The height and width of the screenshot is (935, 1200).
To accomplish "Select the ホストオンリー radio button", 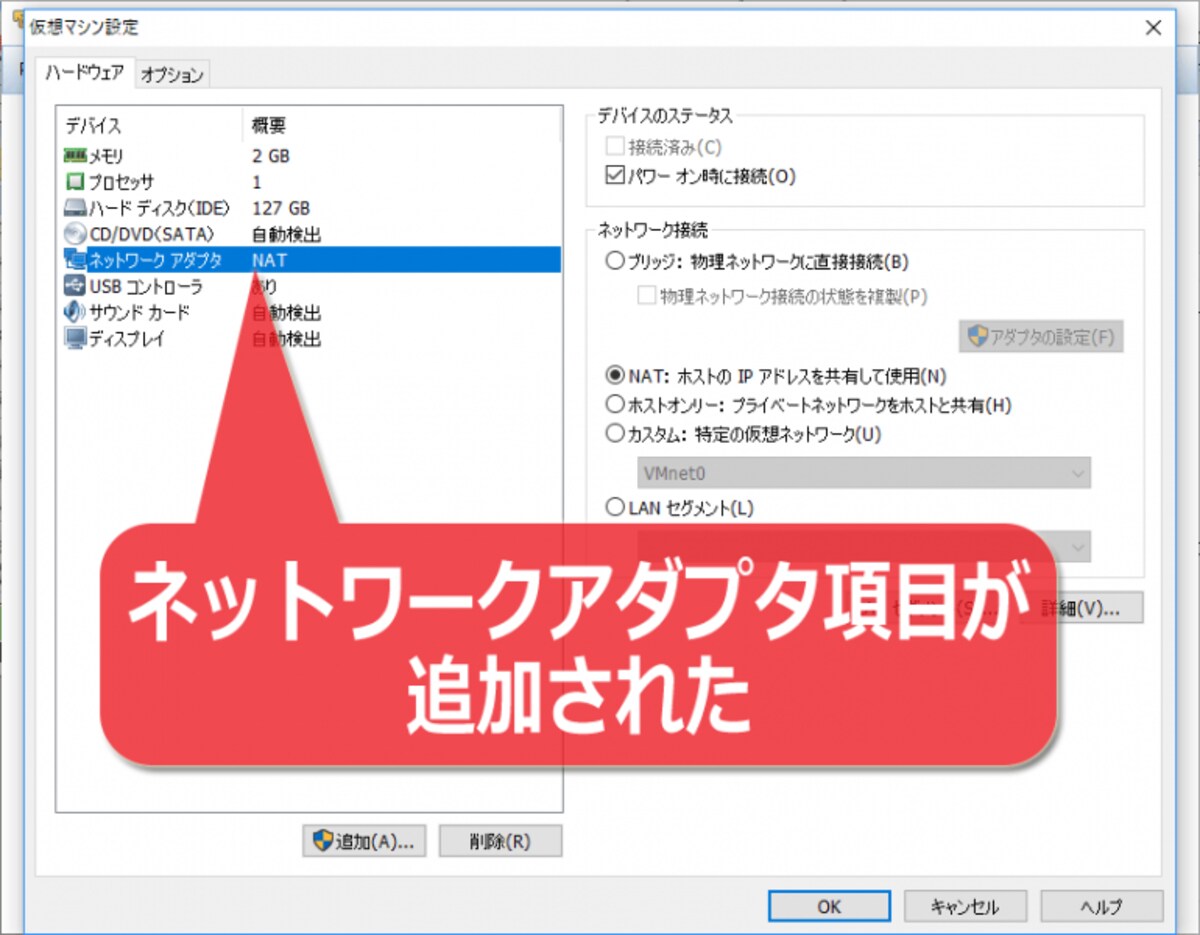I will point(615,405).
